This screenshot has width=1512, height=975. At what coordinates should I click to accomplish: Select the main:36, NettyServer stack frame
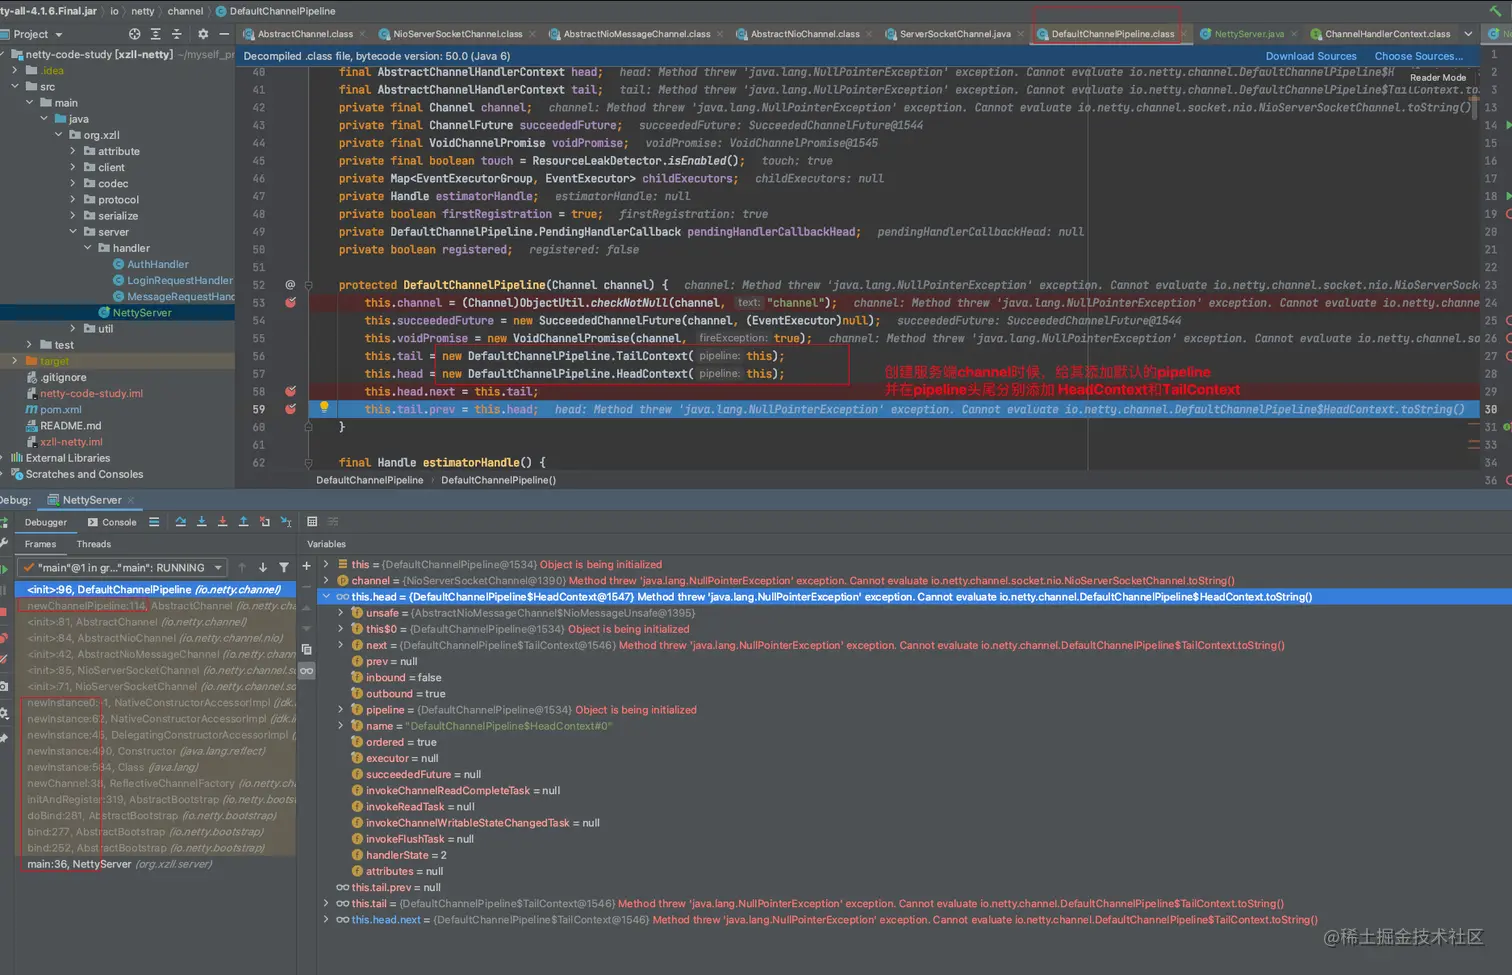pyautogui.click(x=155, y=864)
